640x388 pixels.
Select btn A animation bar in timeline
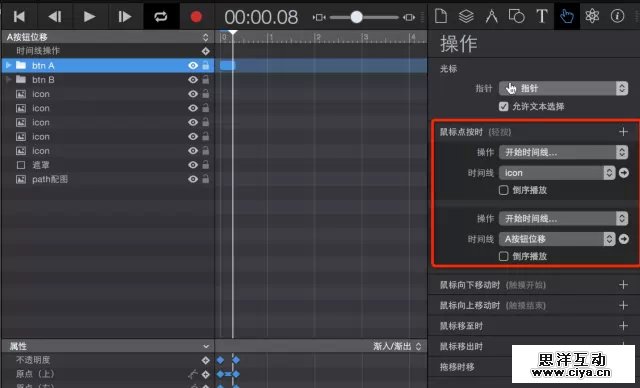click(227, 65)
